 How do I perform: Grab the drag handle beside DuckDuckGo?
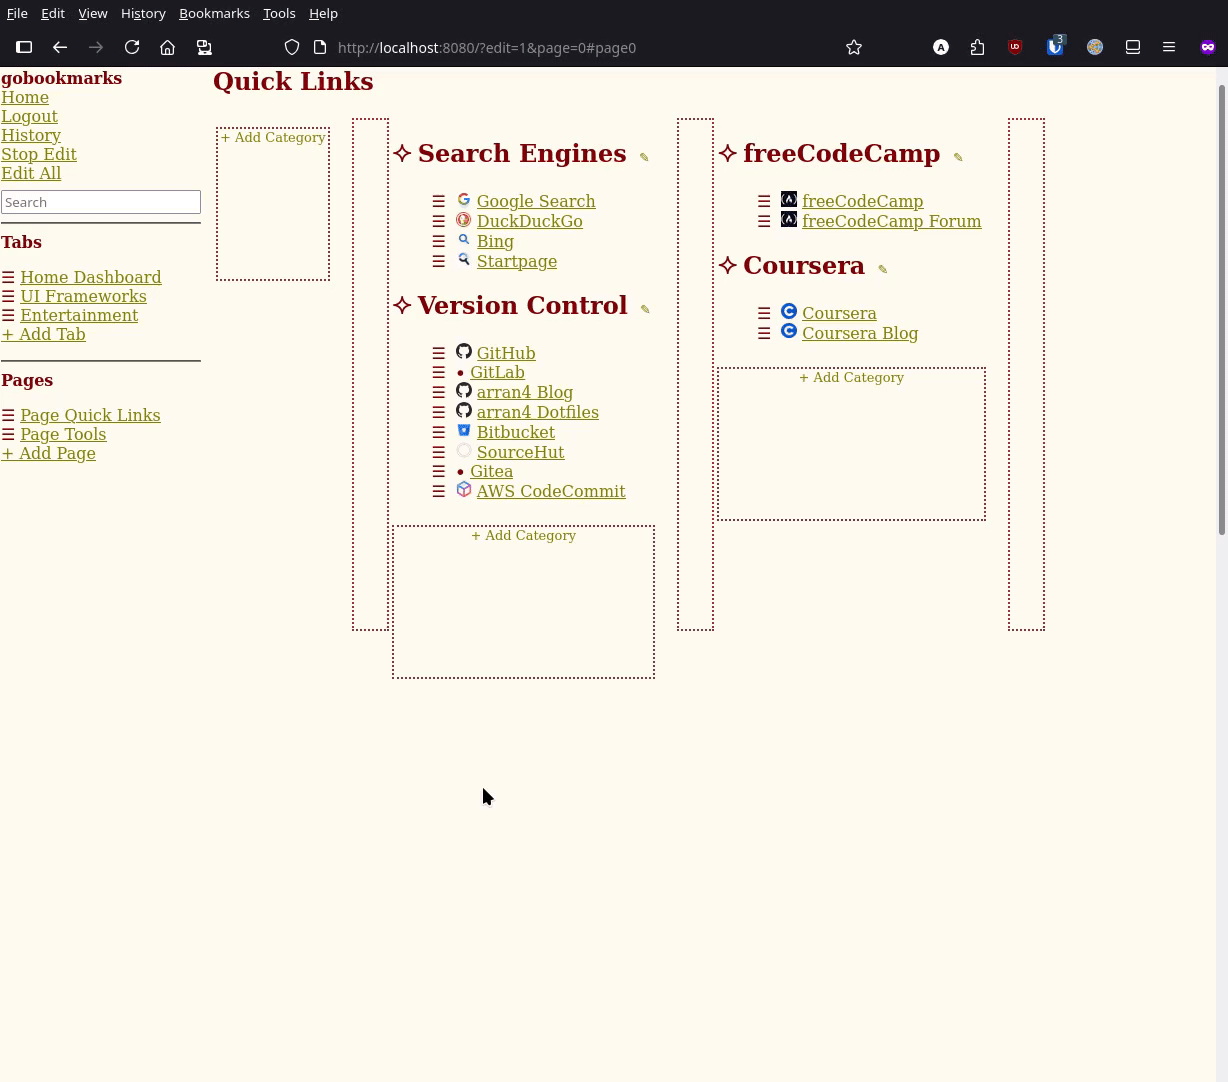click(439, 221)
